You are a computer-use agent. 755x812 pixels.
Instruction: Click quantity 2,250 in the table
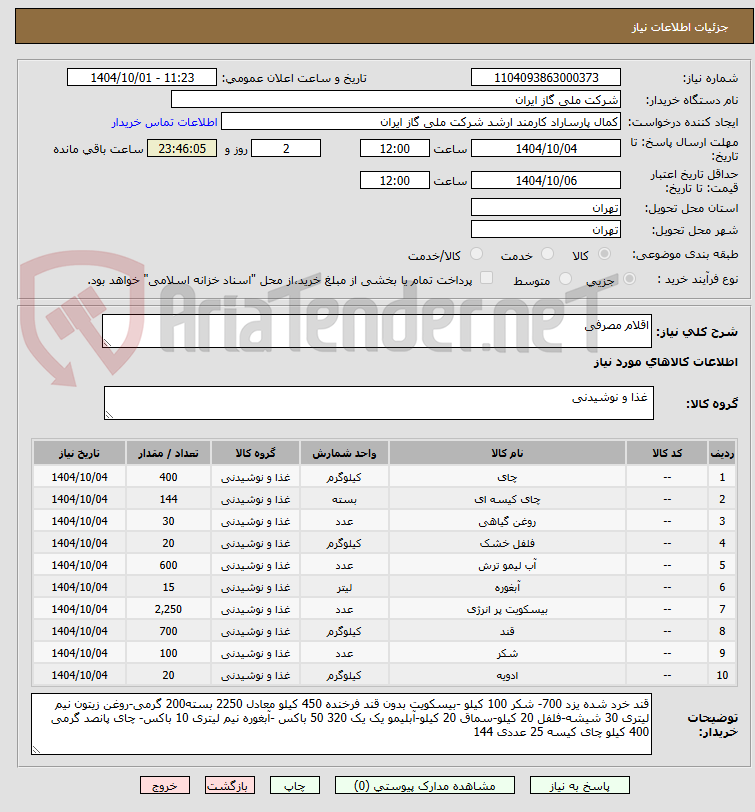pyautogui.click(x=168, y=609)
